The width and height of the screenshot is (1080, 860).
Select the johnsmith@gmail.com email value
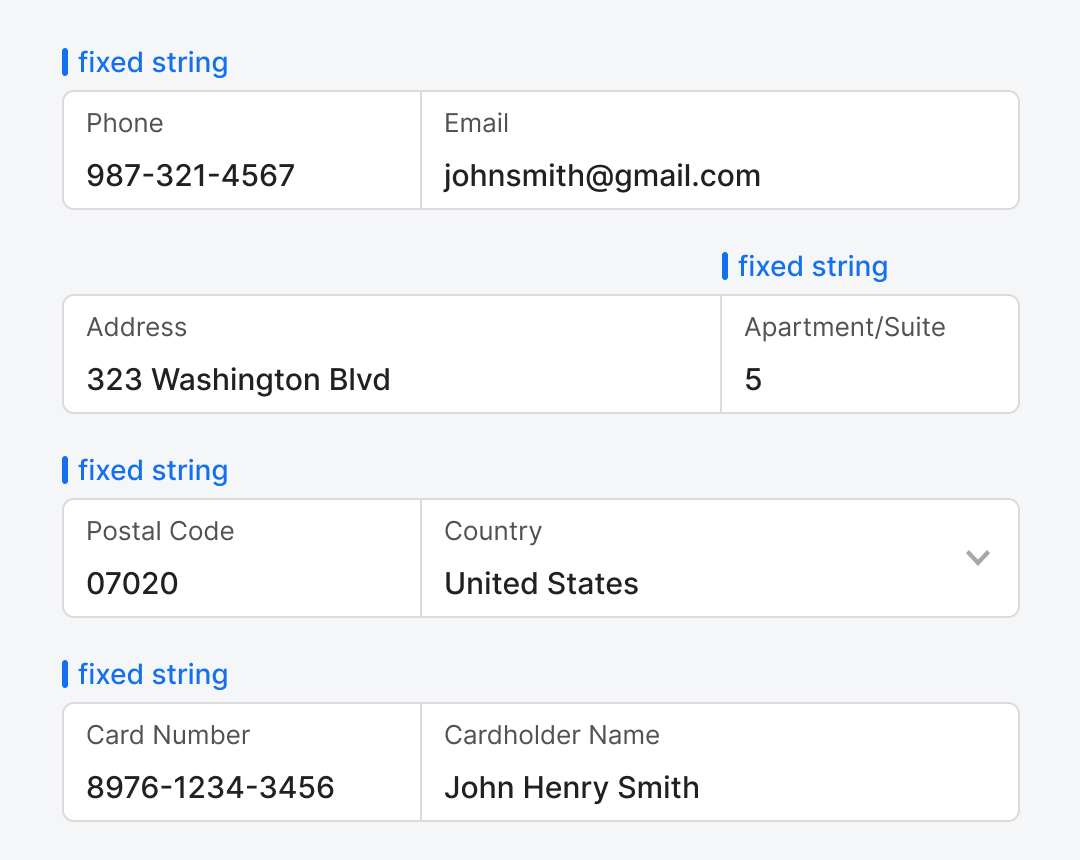[x=602, y=176]
